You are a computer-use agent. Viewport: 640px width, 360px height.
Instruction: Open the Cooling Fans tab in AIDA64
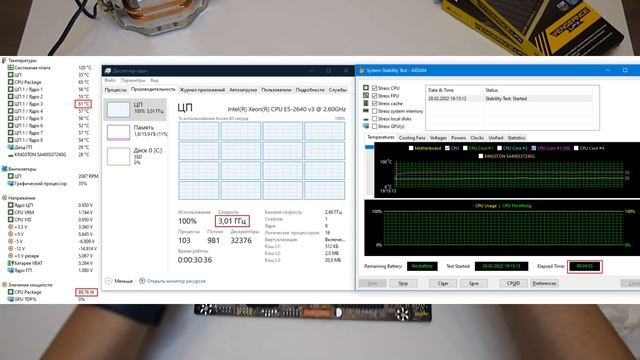coord(412,138)
